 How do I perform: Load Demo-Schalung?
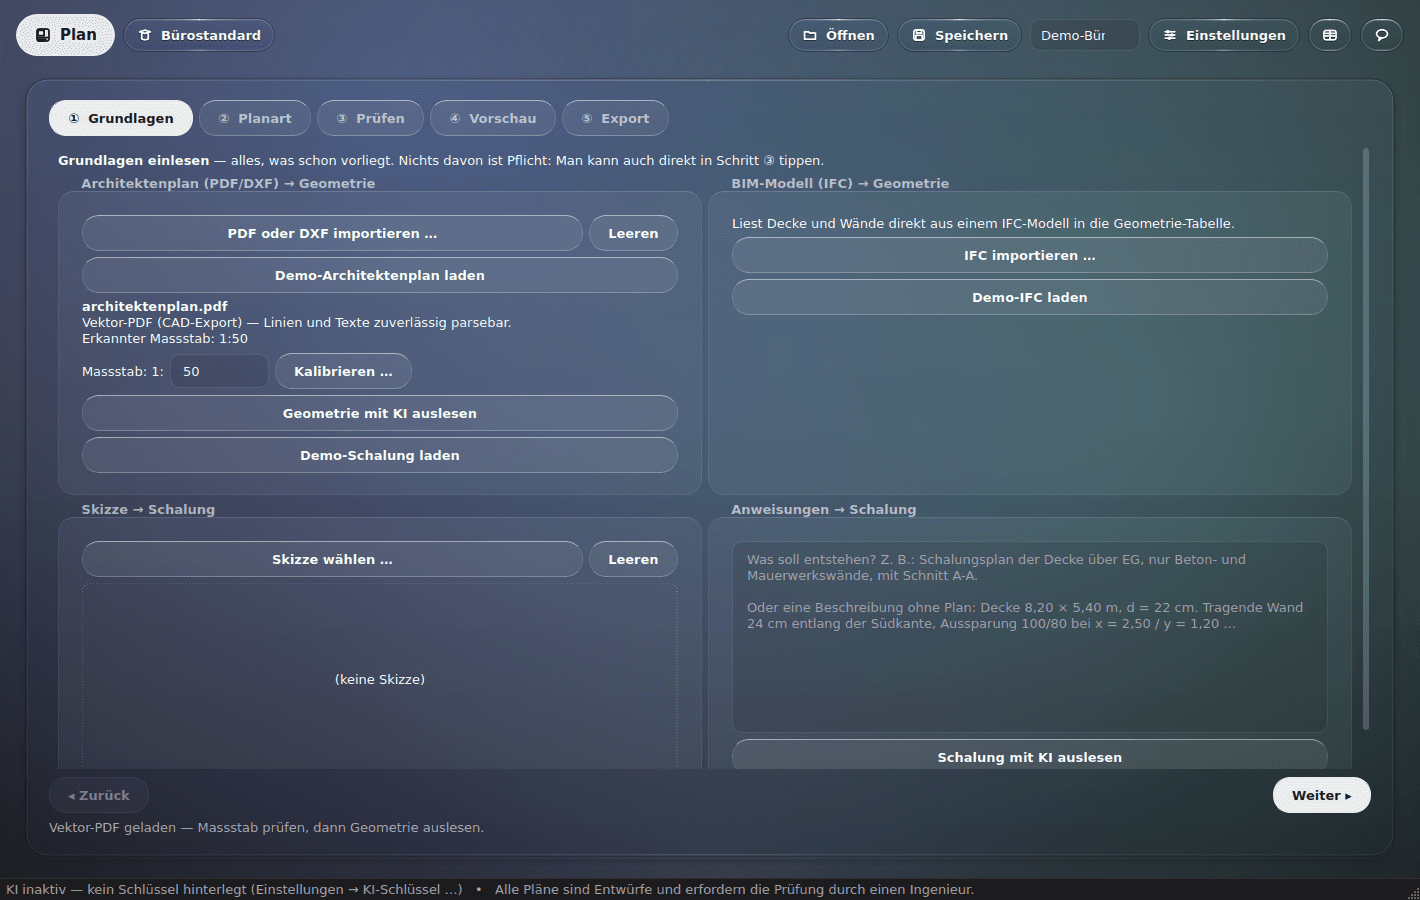coord(380,455)
